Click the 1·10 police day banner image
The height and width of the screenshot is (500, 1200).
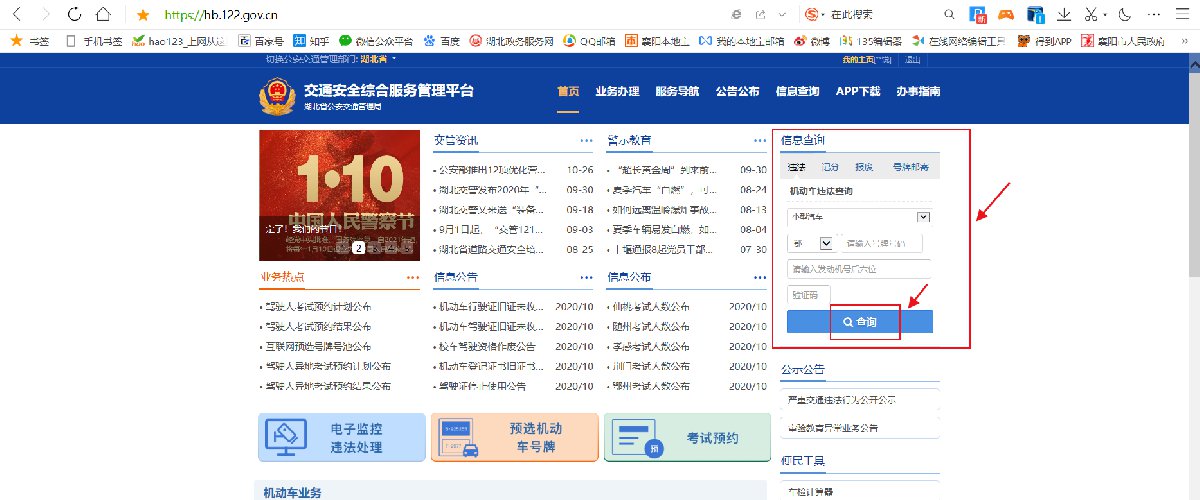(x=339, y=195)
